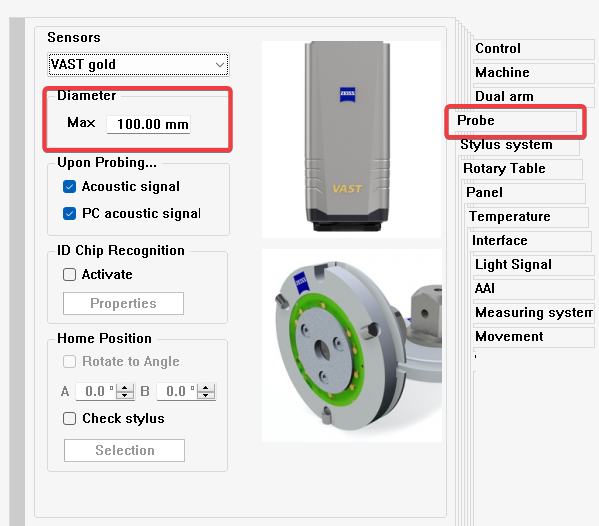Click the Selection button under Home Position

[x=125, y=450]
